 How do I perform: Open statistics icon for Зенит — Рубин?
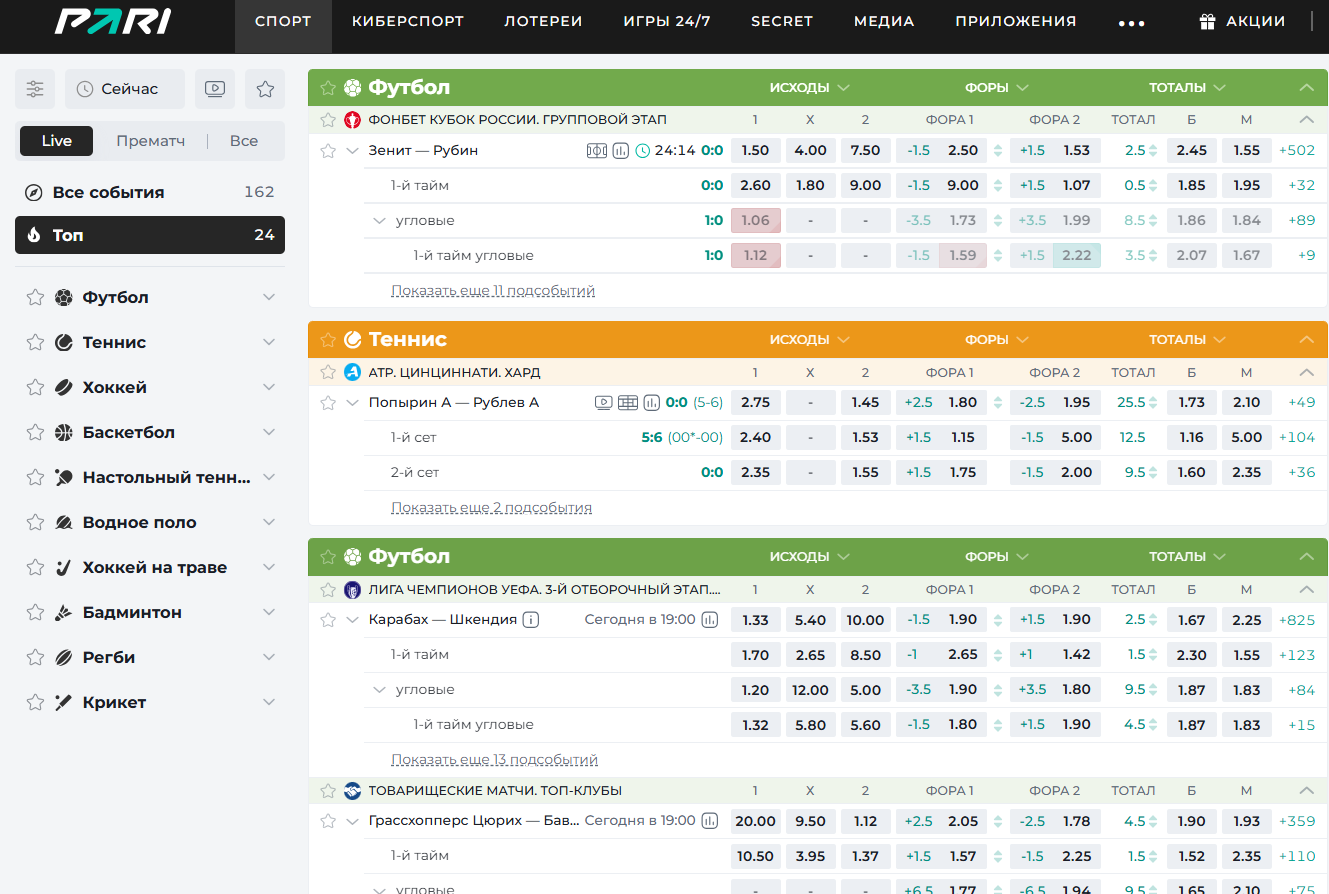621,151
